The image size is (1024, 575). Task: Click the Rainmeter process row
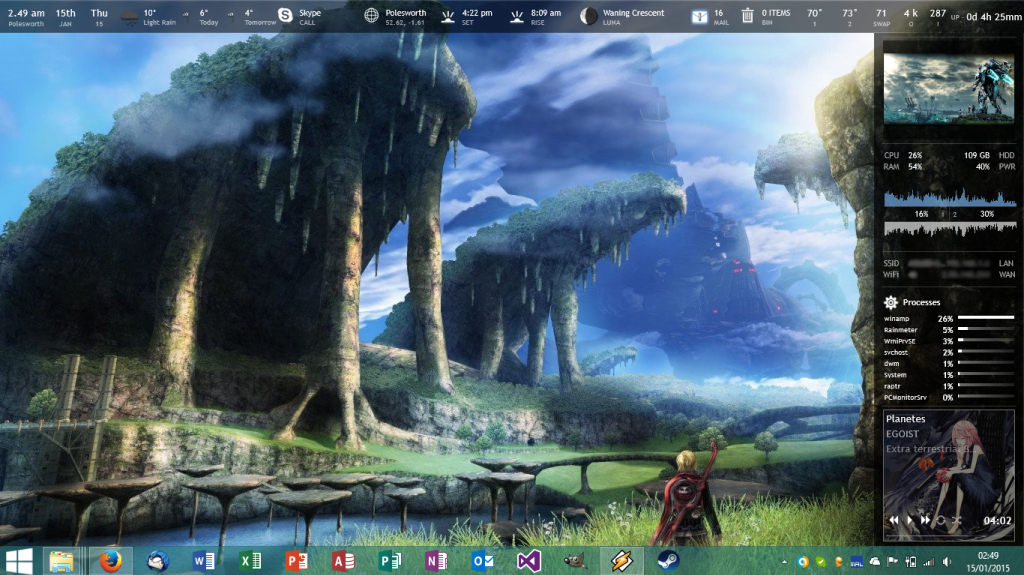coord(949,330)
